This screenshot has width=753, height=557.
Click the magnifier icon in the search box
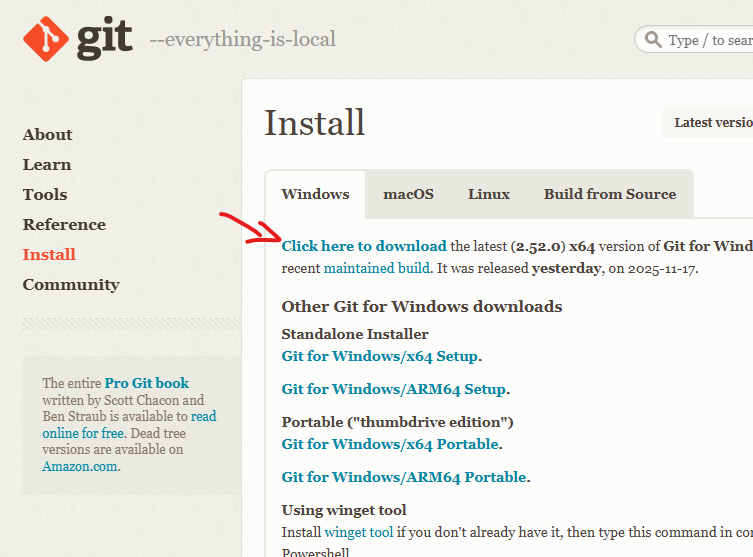(x=653, y=40)
